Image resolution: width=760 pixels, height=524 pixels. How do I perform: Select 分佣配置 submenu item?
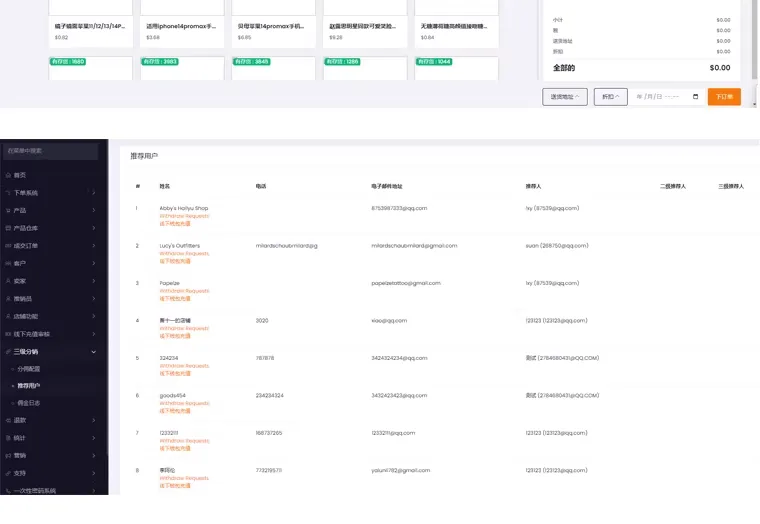(29, 369)
